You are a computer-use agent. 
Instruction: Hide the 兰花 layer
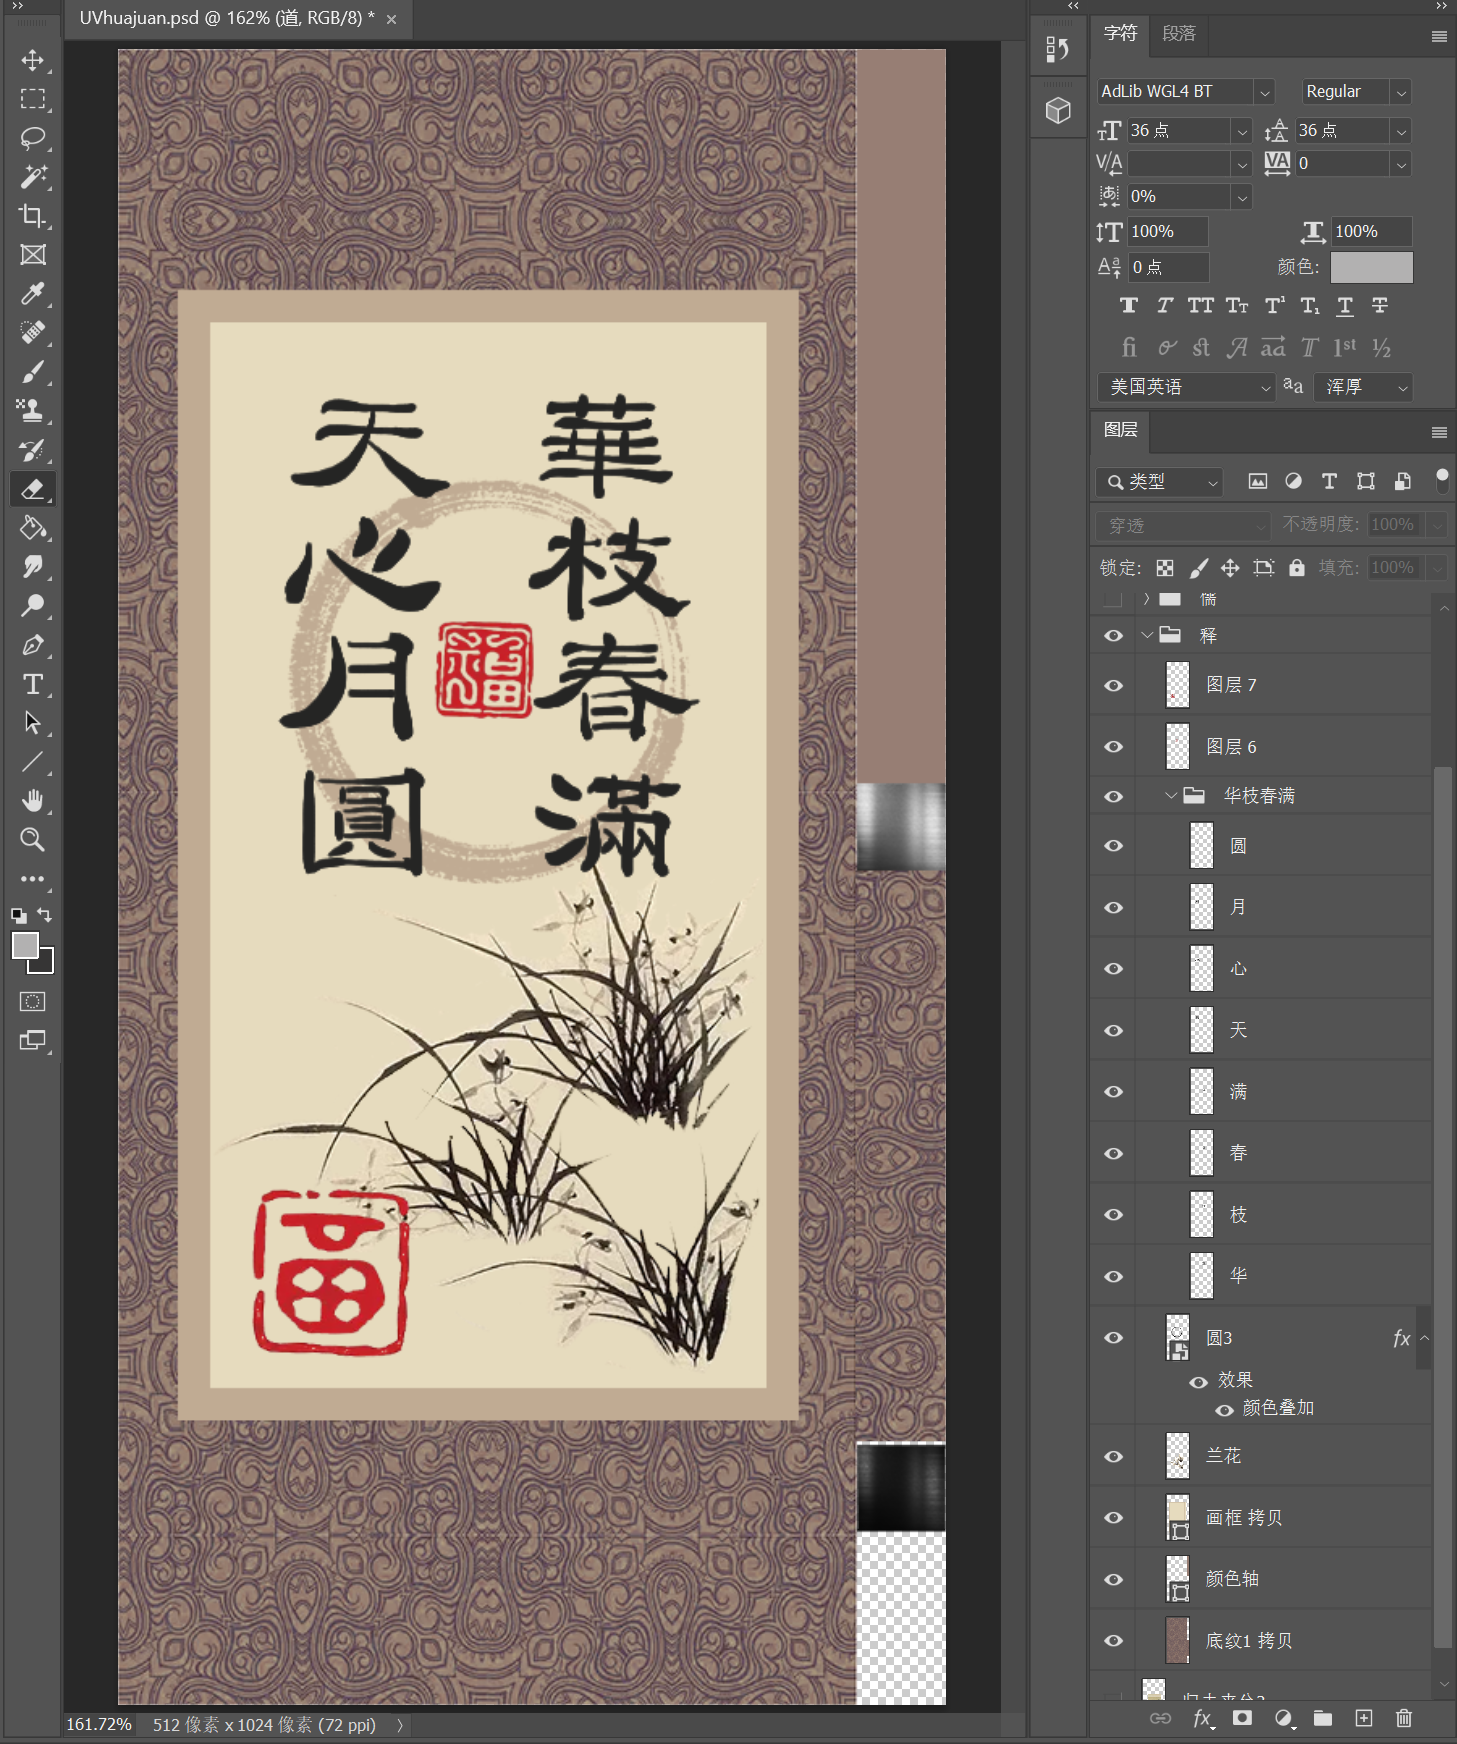(1113, 1456)
